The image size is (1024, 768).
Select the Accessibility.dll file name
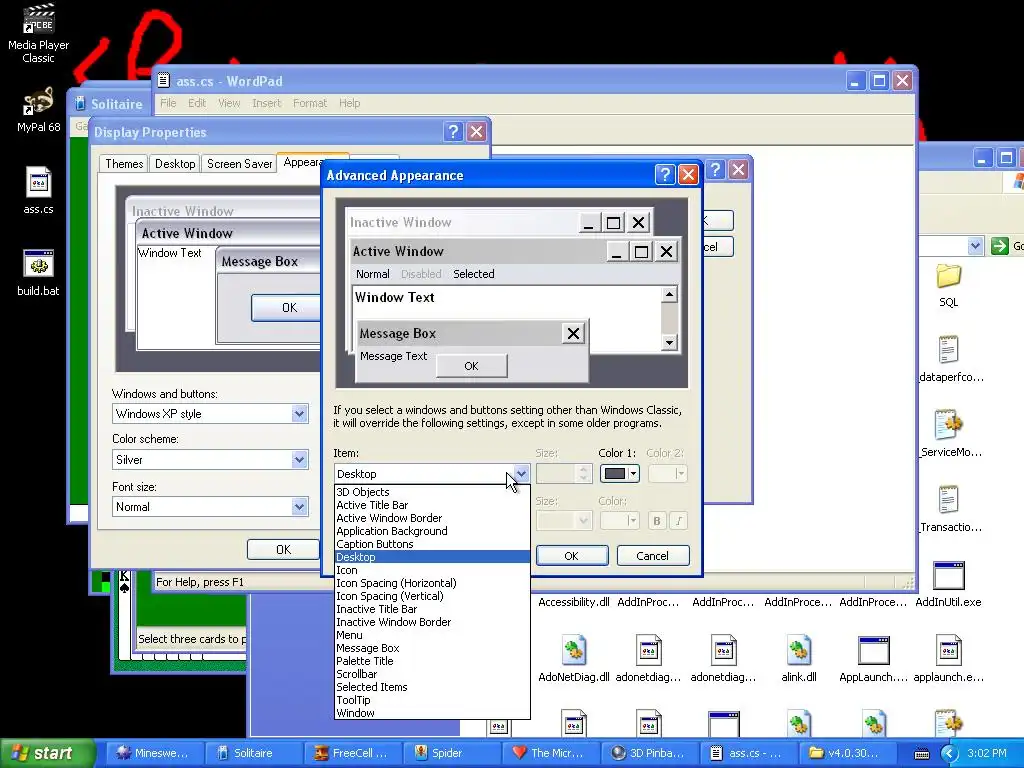(573, 602)
